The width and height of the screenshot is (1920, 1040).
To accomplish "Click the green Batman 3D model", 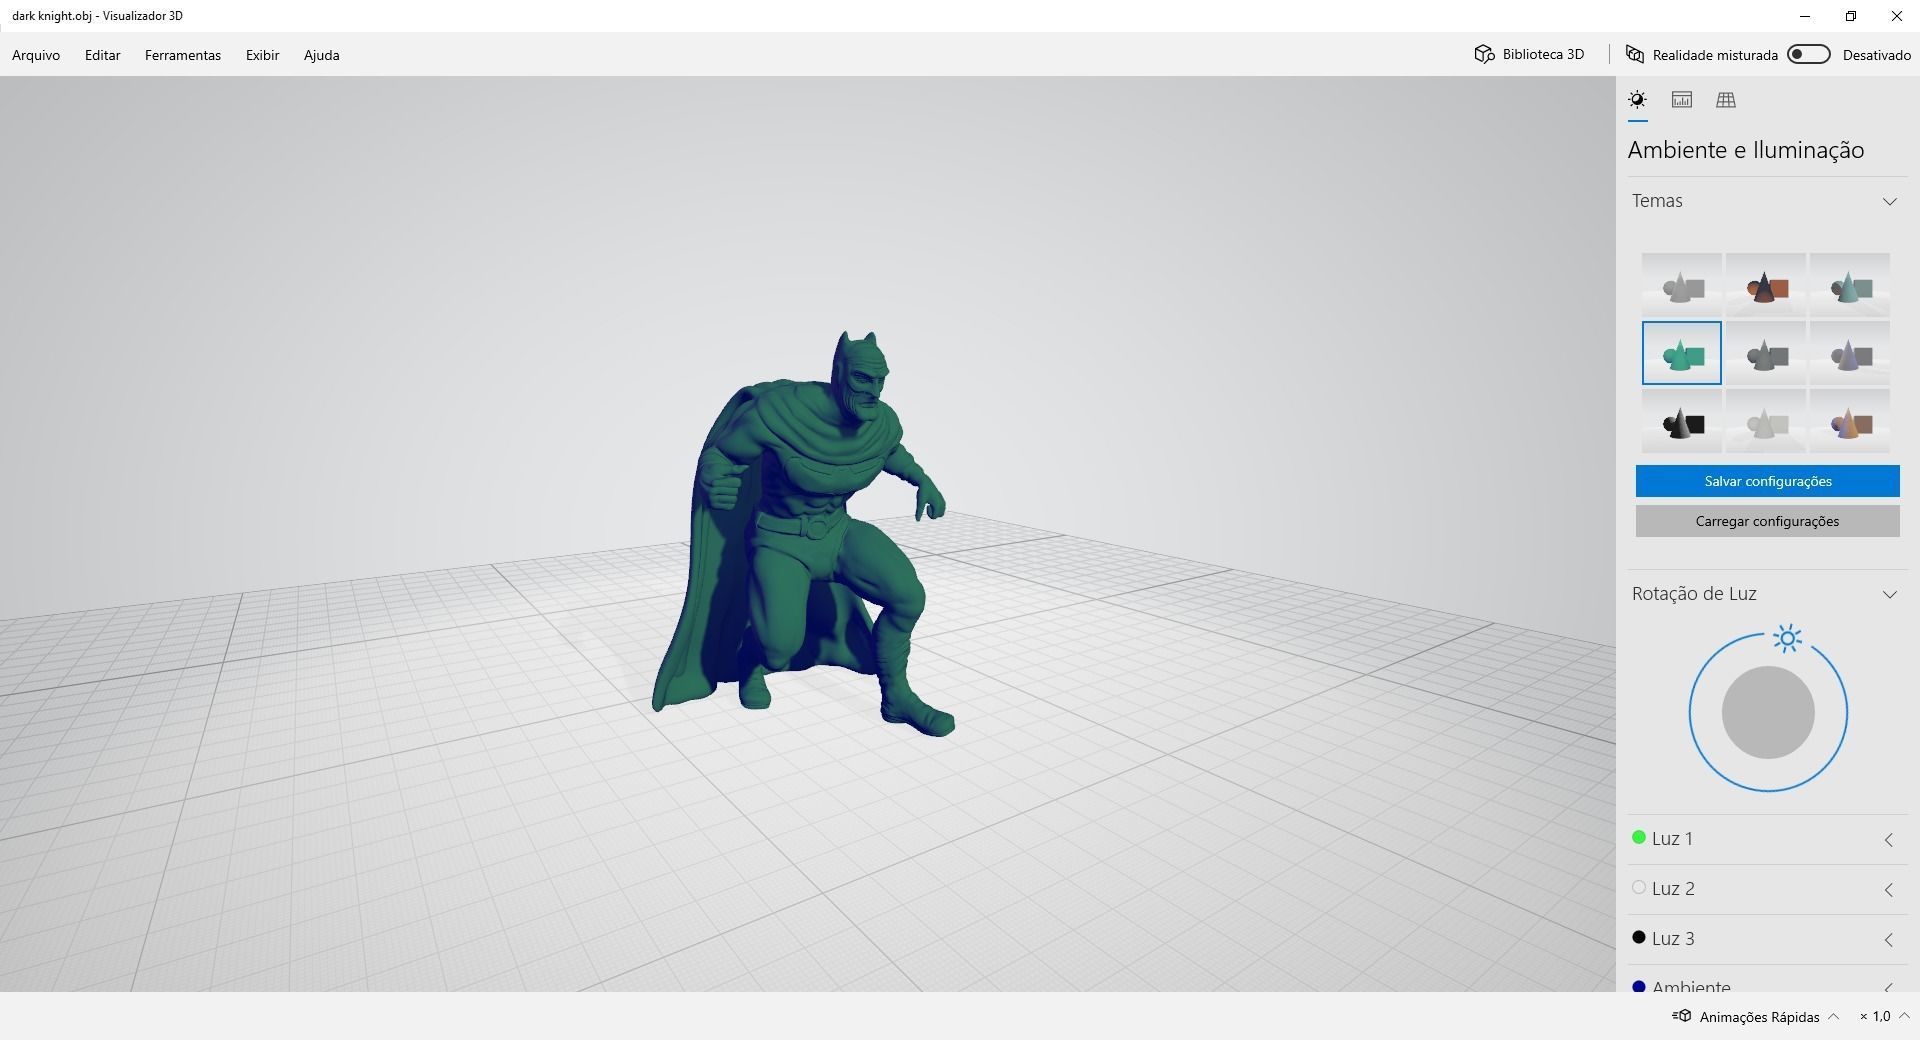I will tap(803, 535).
